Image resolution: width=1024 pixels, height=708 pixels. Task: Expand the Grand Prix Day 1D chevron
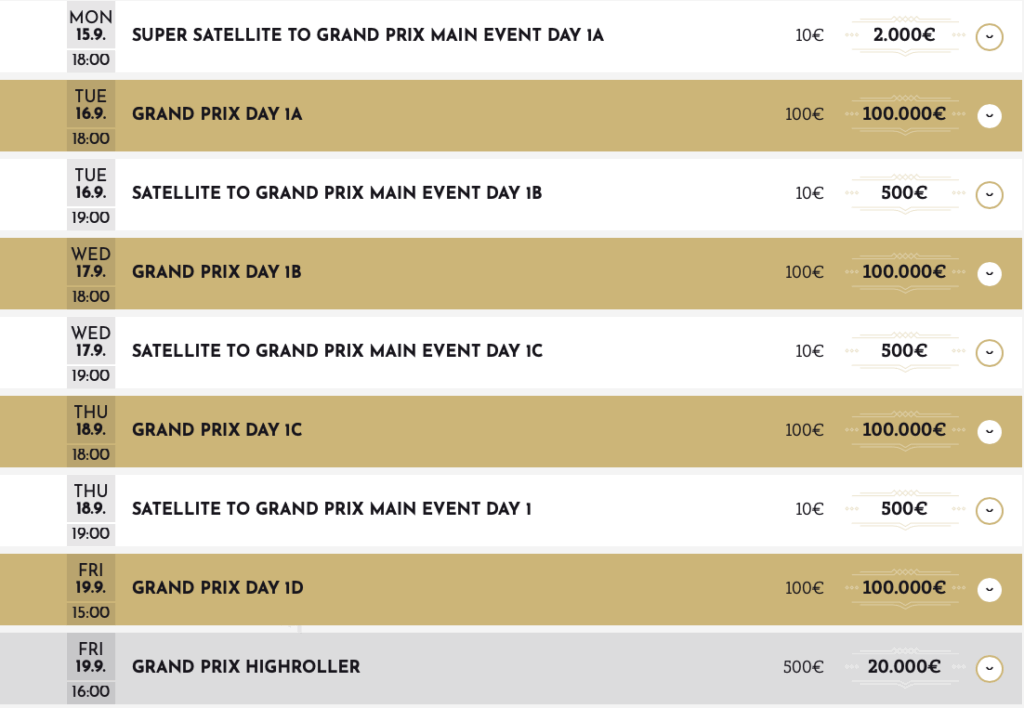tap(989, 589)
